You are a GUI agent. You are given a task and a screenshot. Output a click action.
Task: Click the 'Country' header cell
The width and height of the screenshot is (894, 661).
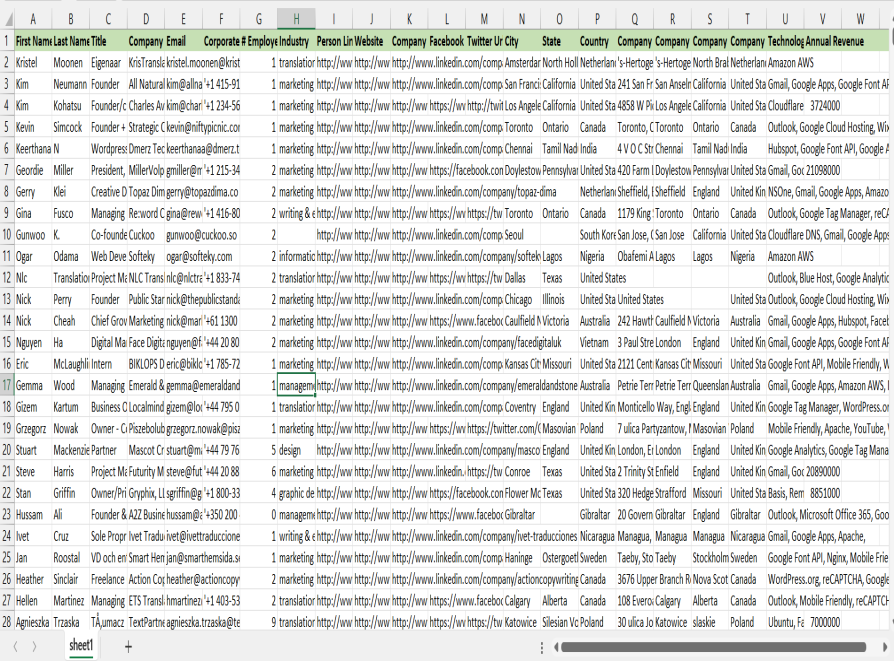tap(597, 41)
